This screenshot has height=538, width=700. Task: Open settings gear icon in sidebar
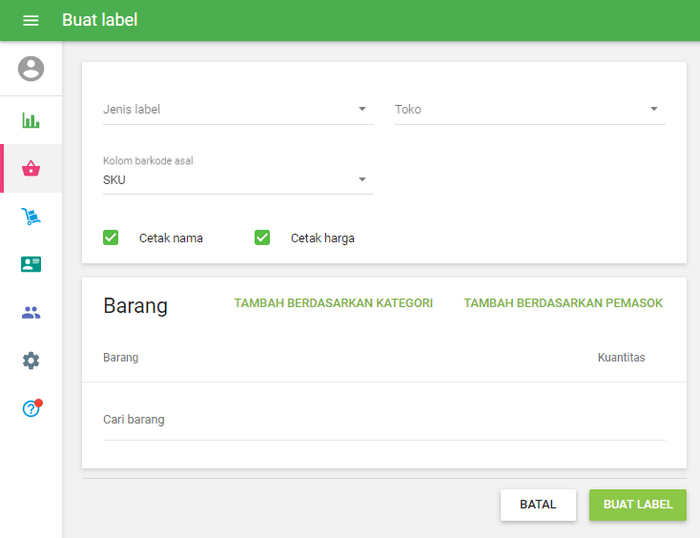(x=31, y=360)
